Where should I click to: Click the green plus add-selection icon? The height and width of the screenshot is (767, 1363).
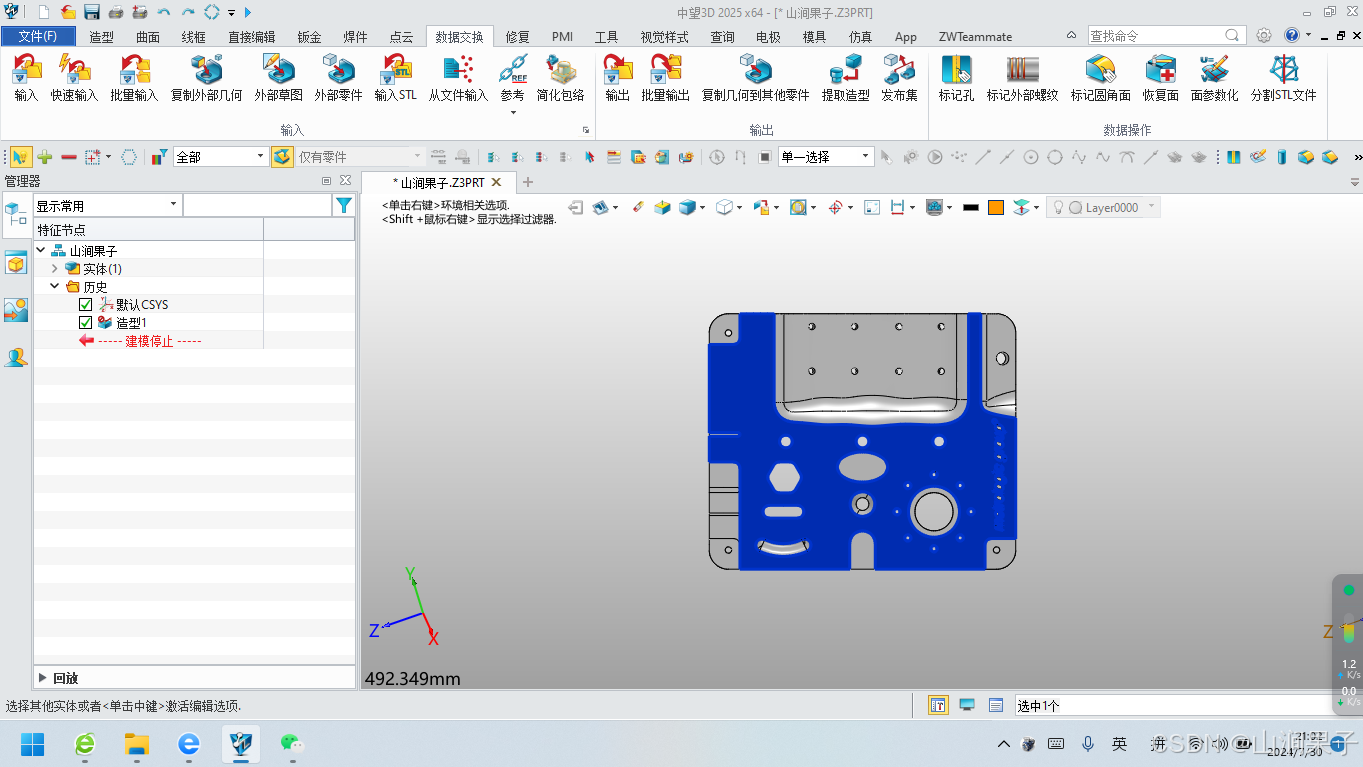tap(45, 157)
